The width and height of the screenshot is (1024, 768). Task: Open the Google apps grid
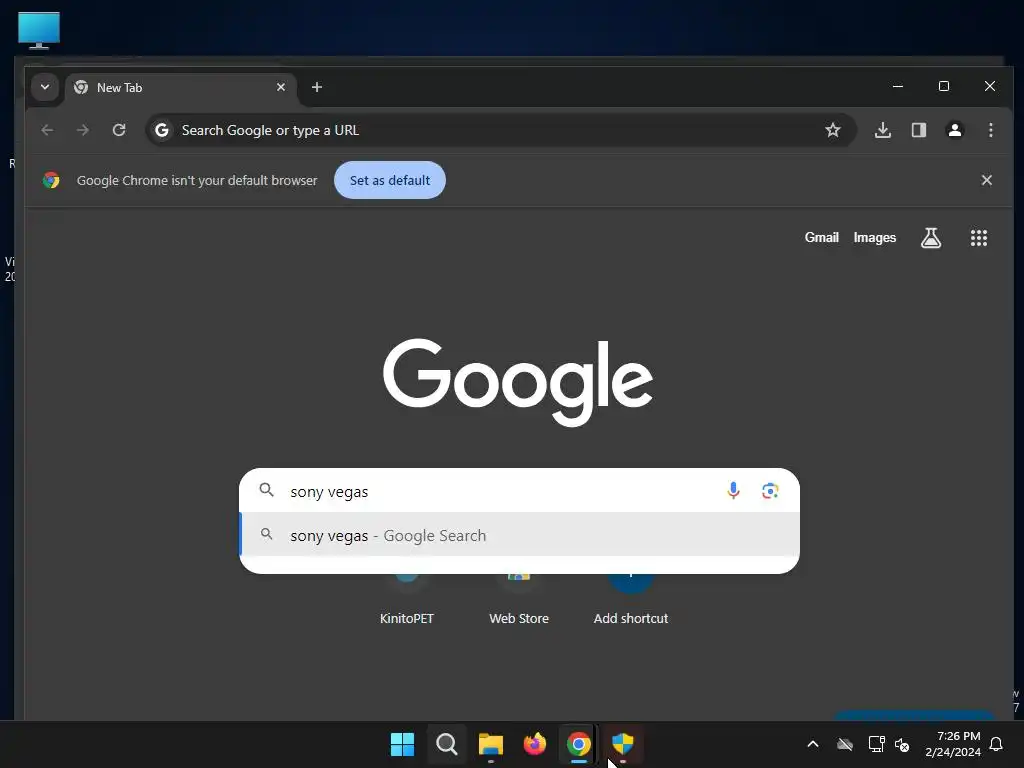tap(979, 238)
